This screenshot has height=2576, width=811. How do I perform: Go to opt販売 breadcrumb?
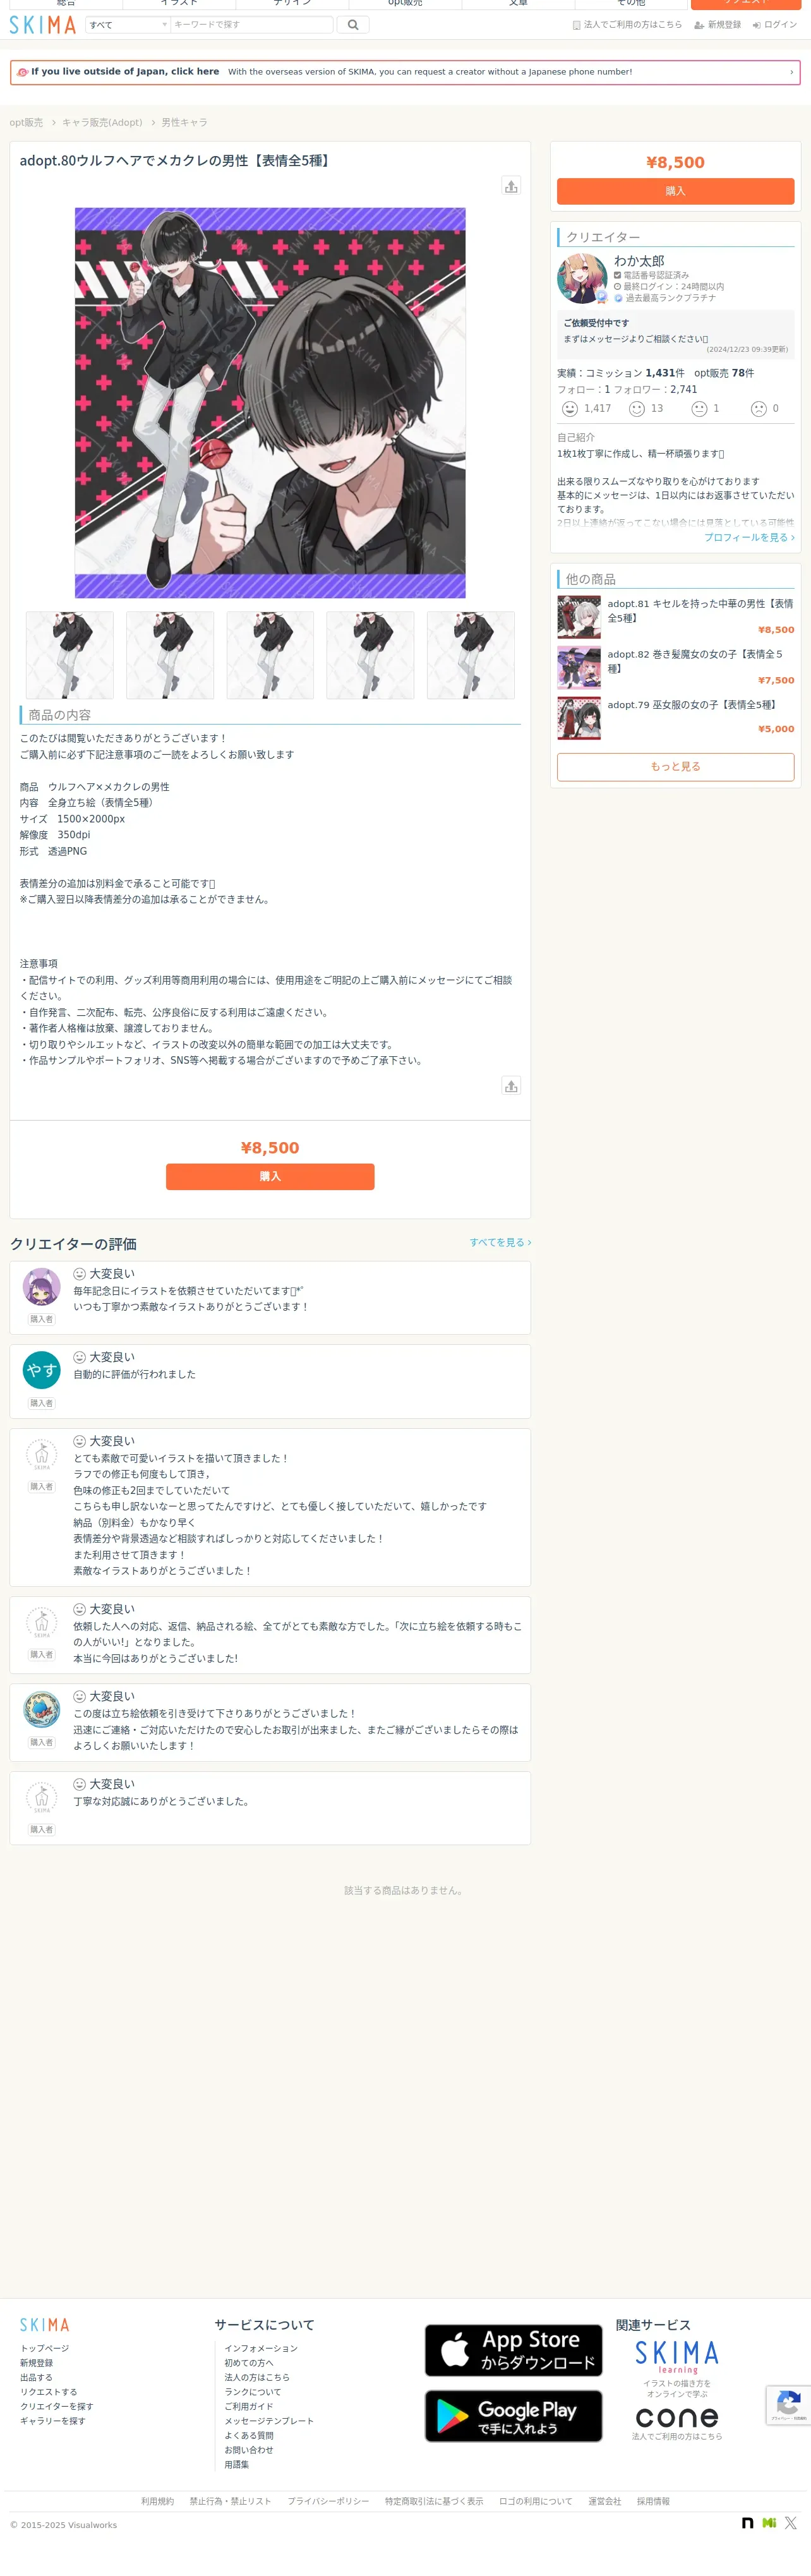point(26,123)
